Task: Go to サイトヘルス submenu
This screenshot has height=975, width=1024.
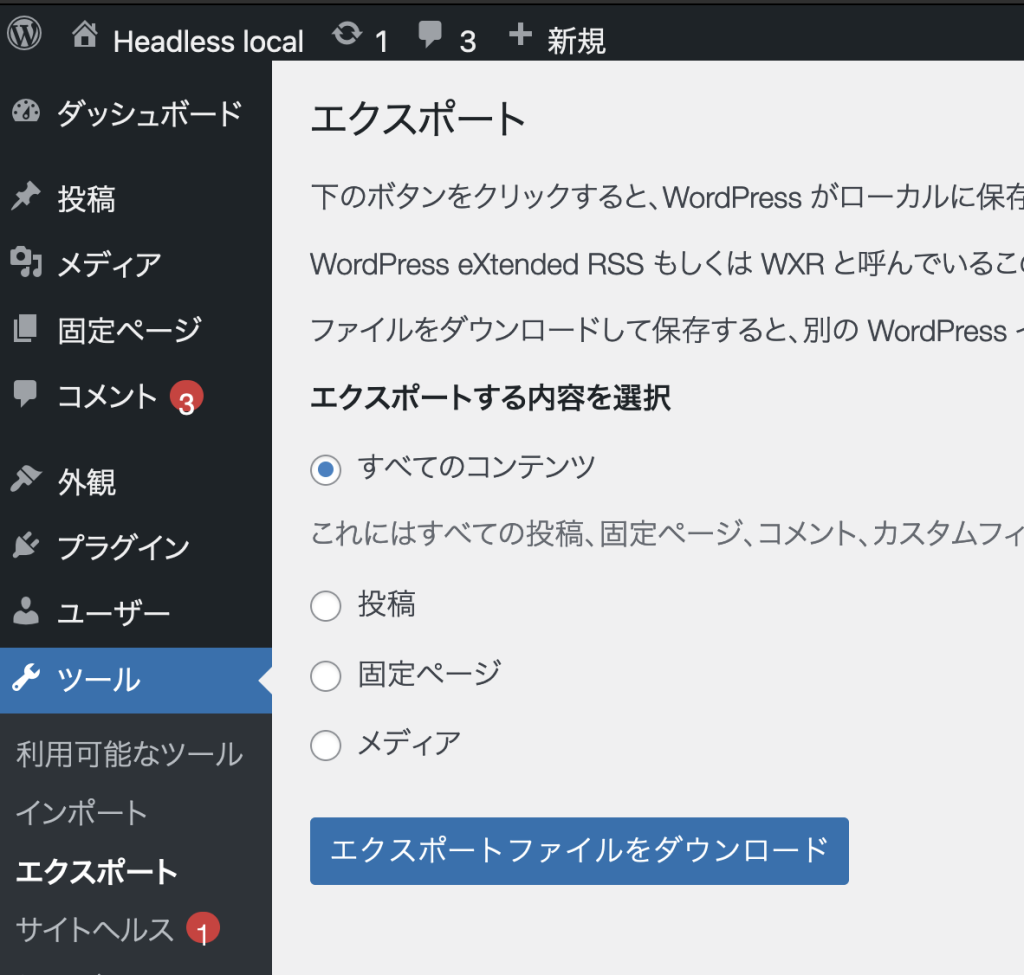Action: (95, 930)
